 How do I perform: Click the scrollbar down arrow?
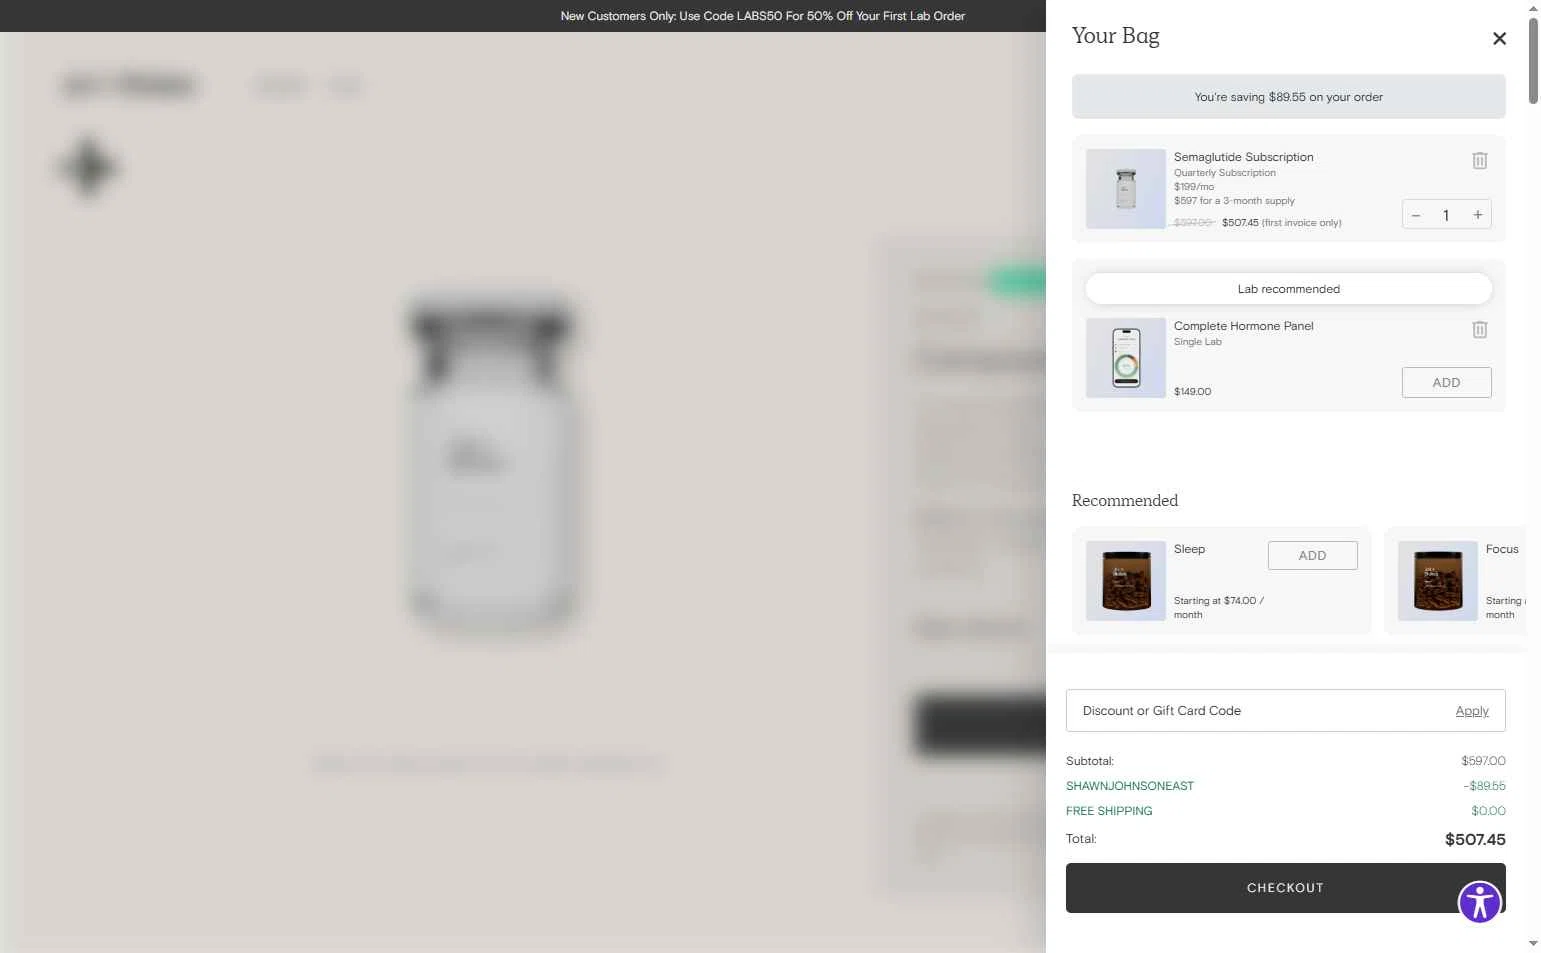[x=1533, y=943]
